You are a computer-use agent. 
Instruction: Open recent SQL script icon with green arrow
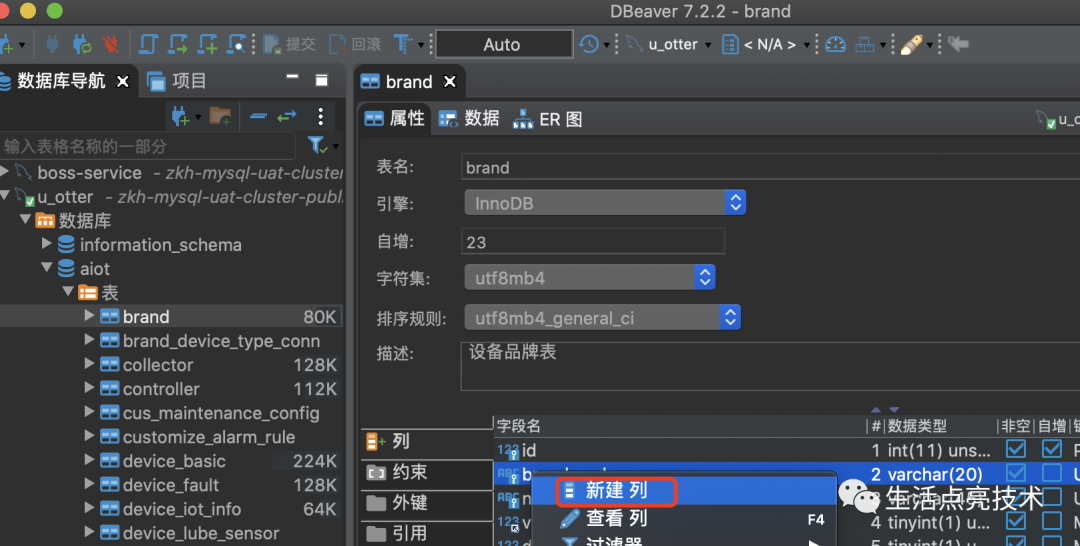[x=178, y=44]
